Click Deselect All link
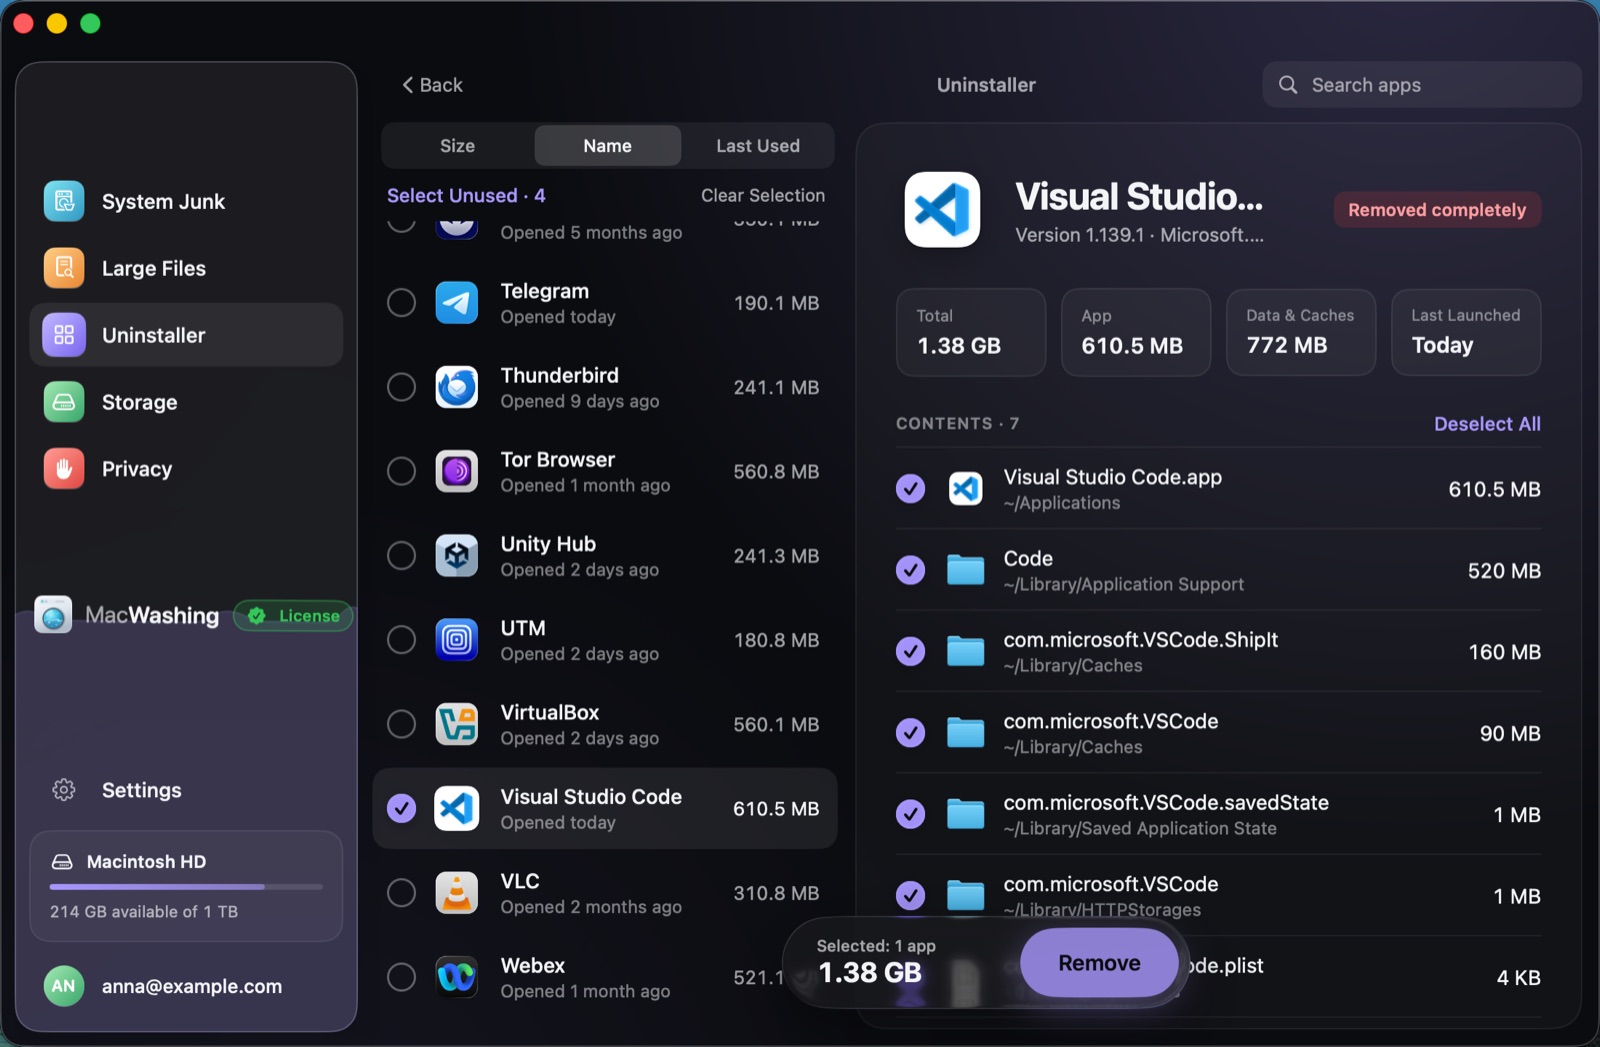This screenshot has height=1047, width=1600. click(x=1487, y=424)
